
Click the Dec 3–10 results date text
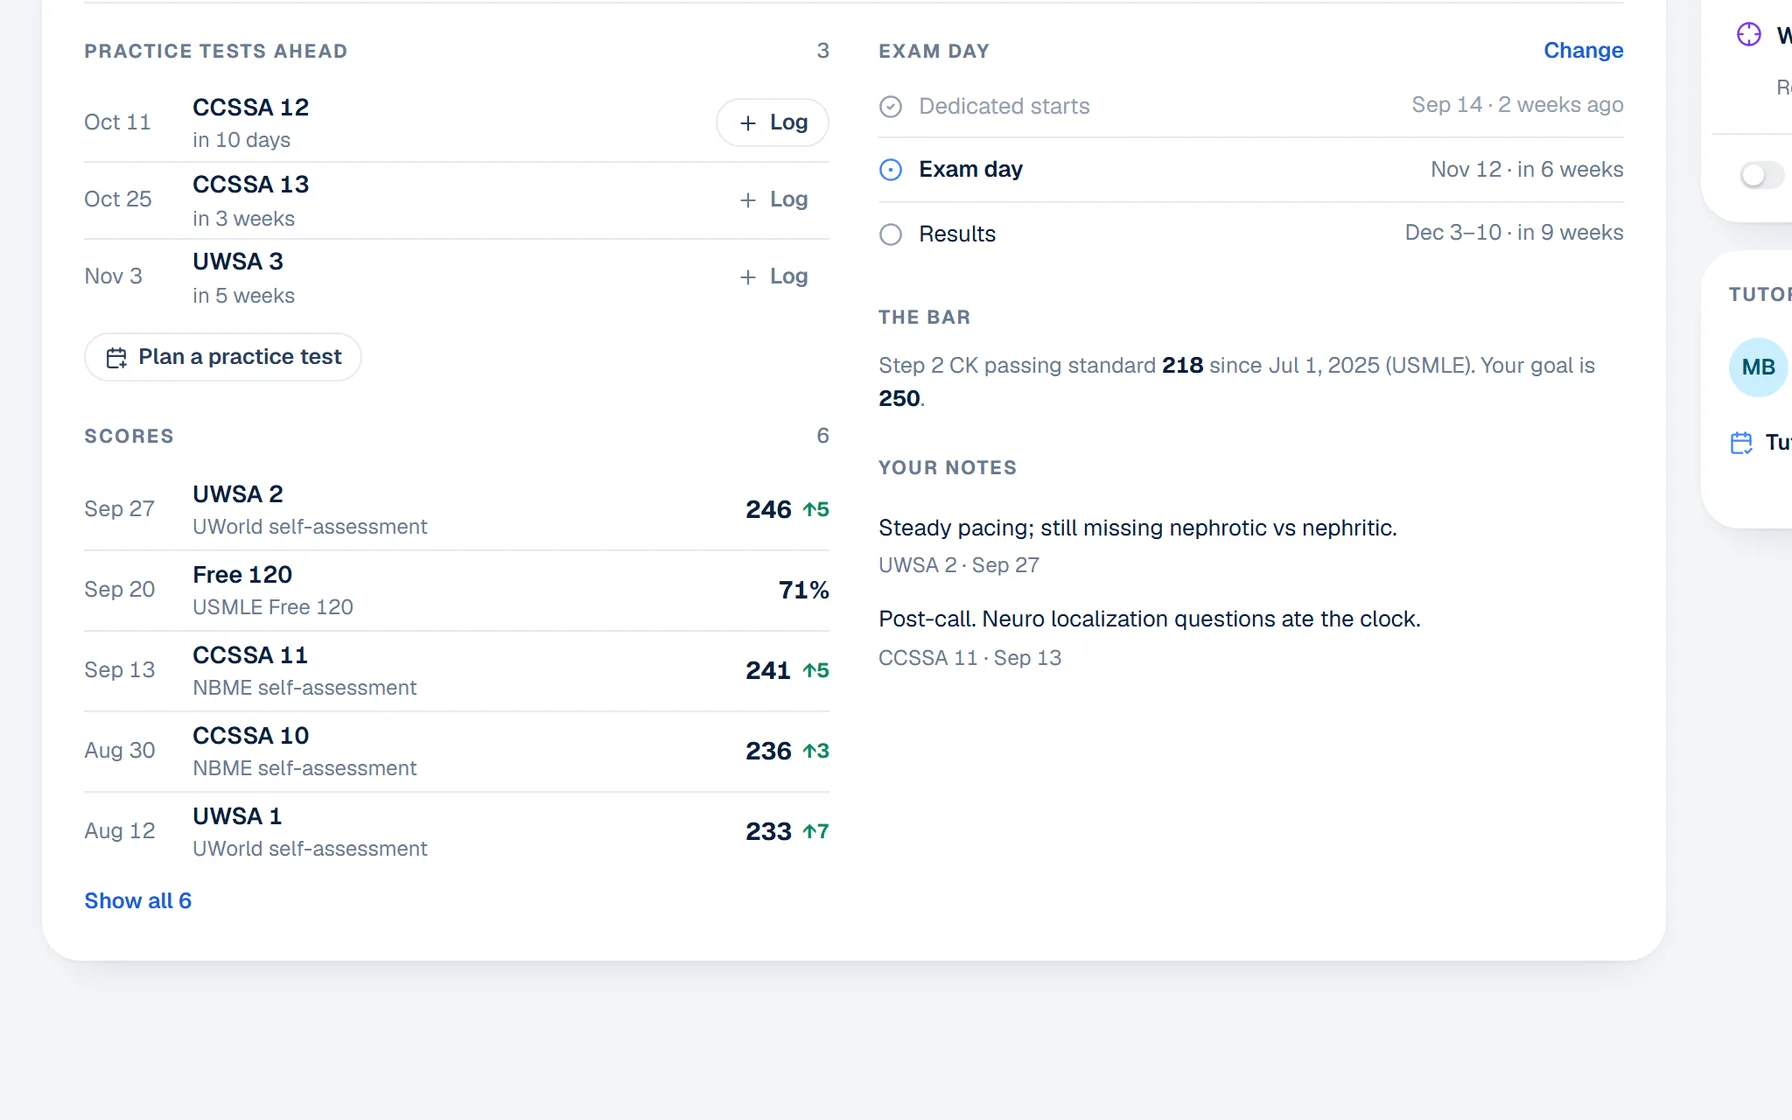coord(1453,233)
